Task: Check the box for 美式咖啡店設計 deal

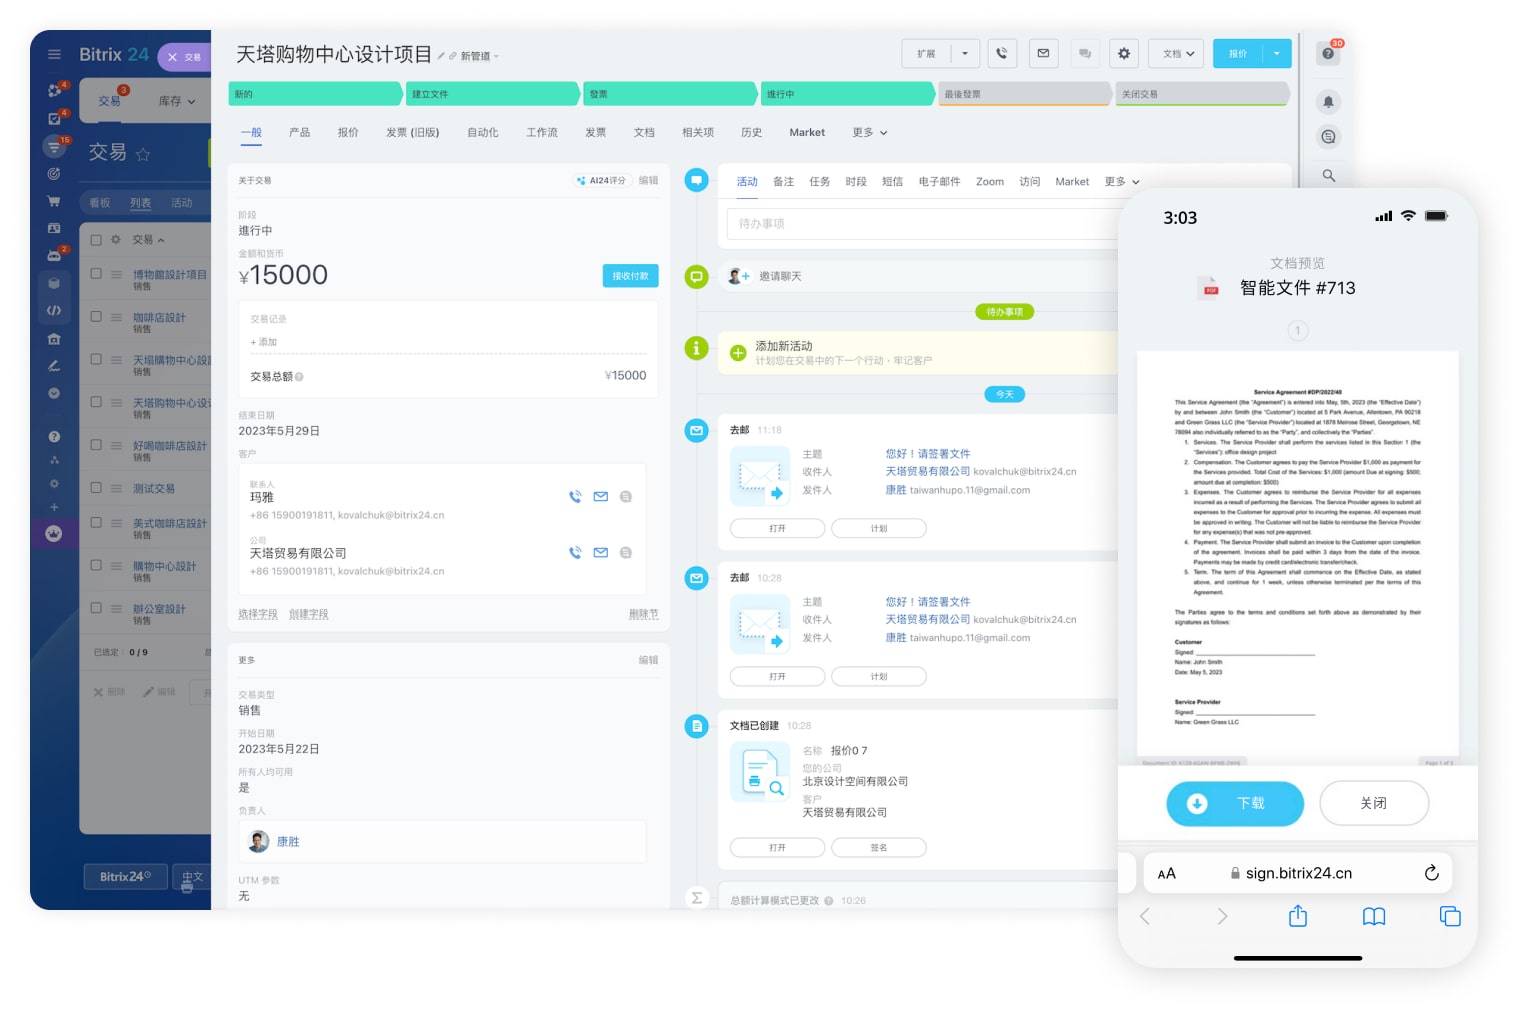Action: 97,523
